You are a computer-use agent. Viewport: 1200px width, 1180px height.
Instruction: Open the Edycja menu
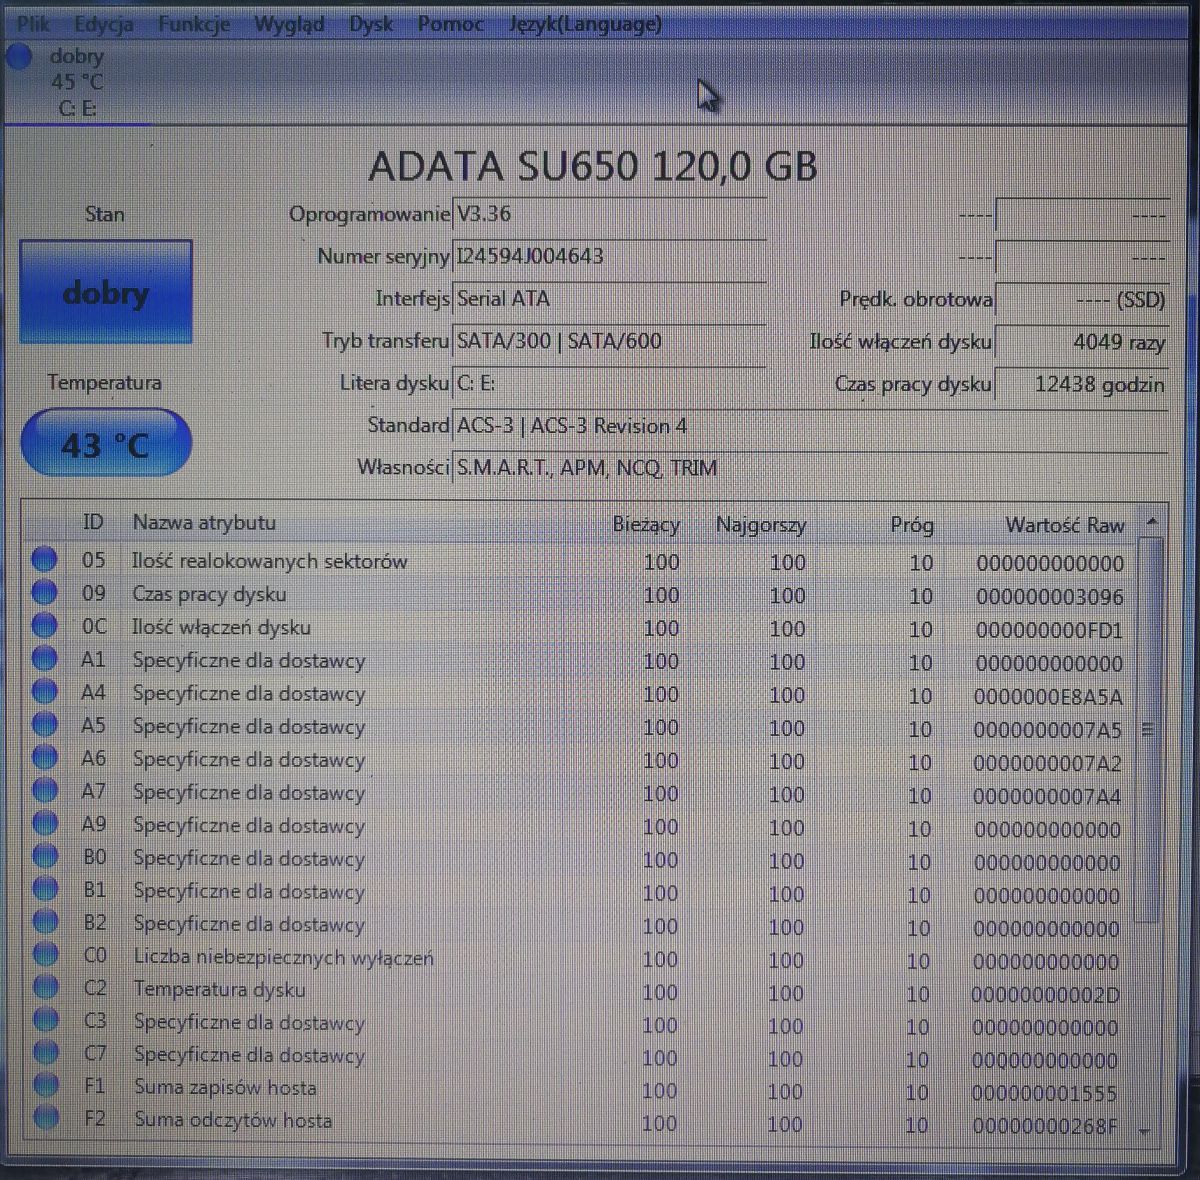[x=103, y=23]
